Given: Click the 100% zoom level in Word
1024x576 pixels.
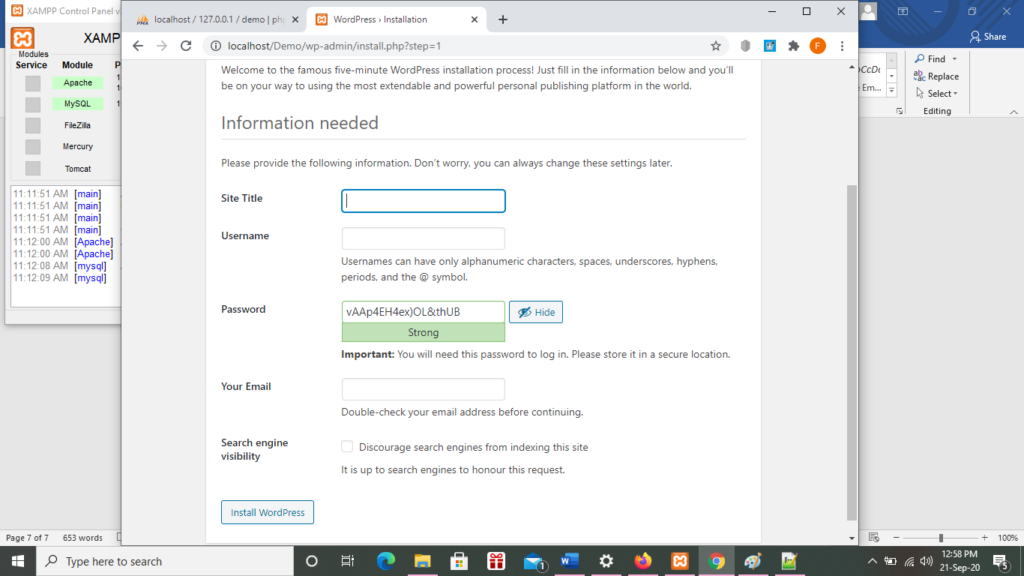Looking at the screenshot, I should point(1008,537).
